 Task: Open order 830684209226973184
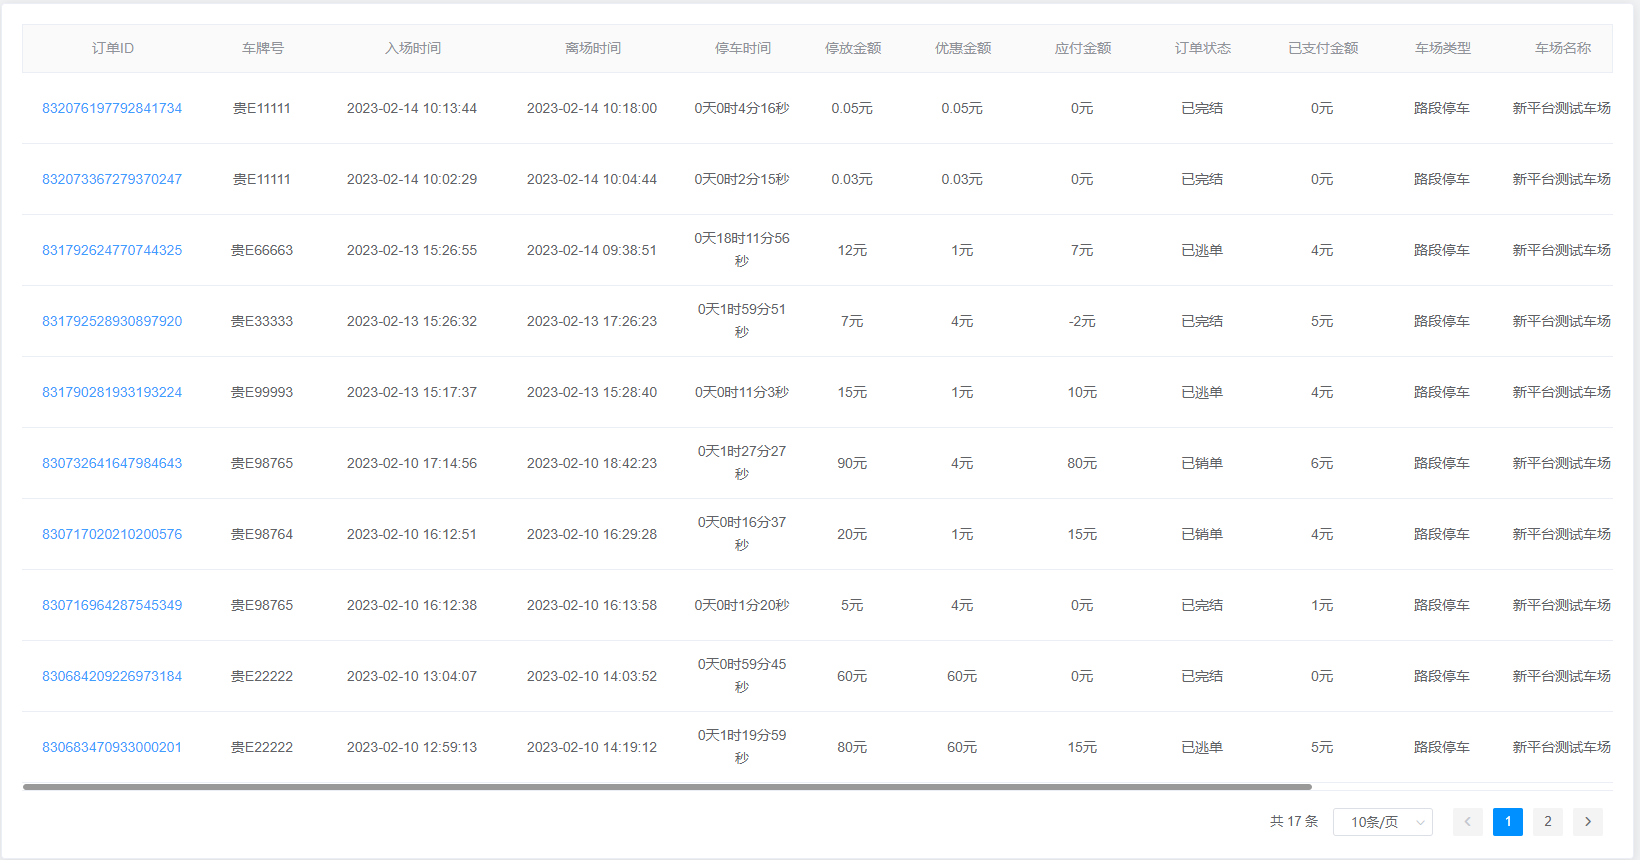112,676
